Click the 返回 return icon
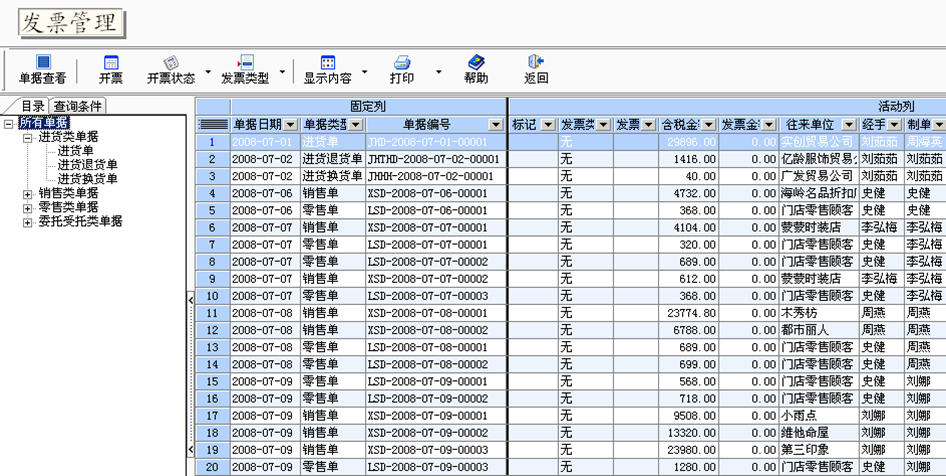 pos(536,62)
